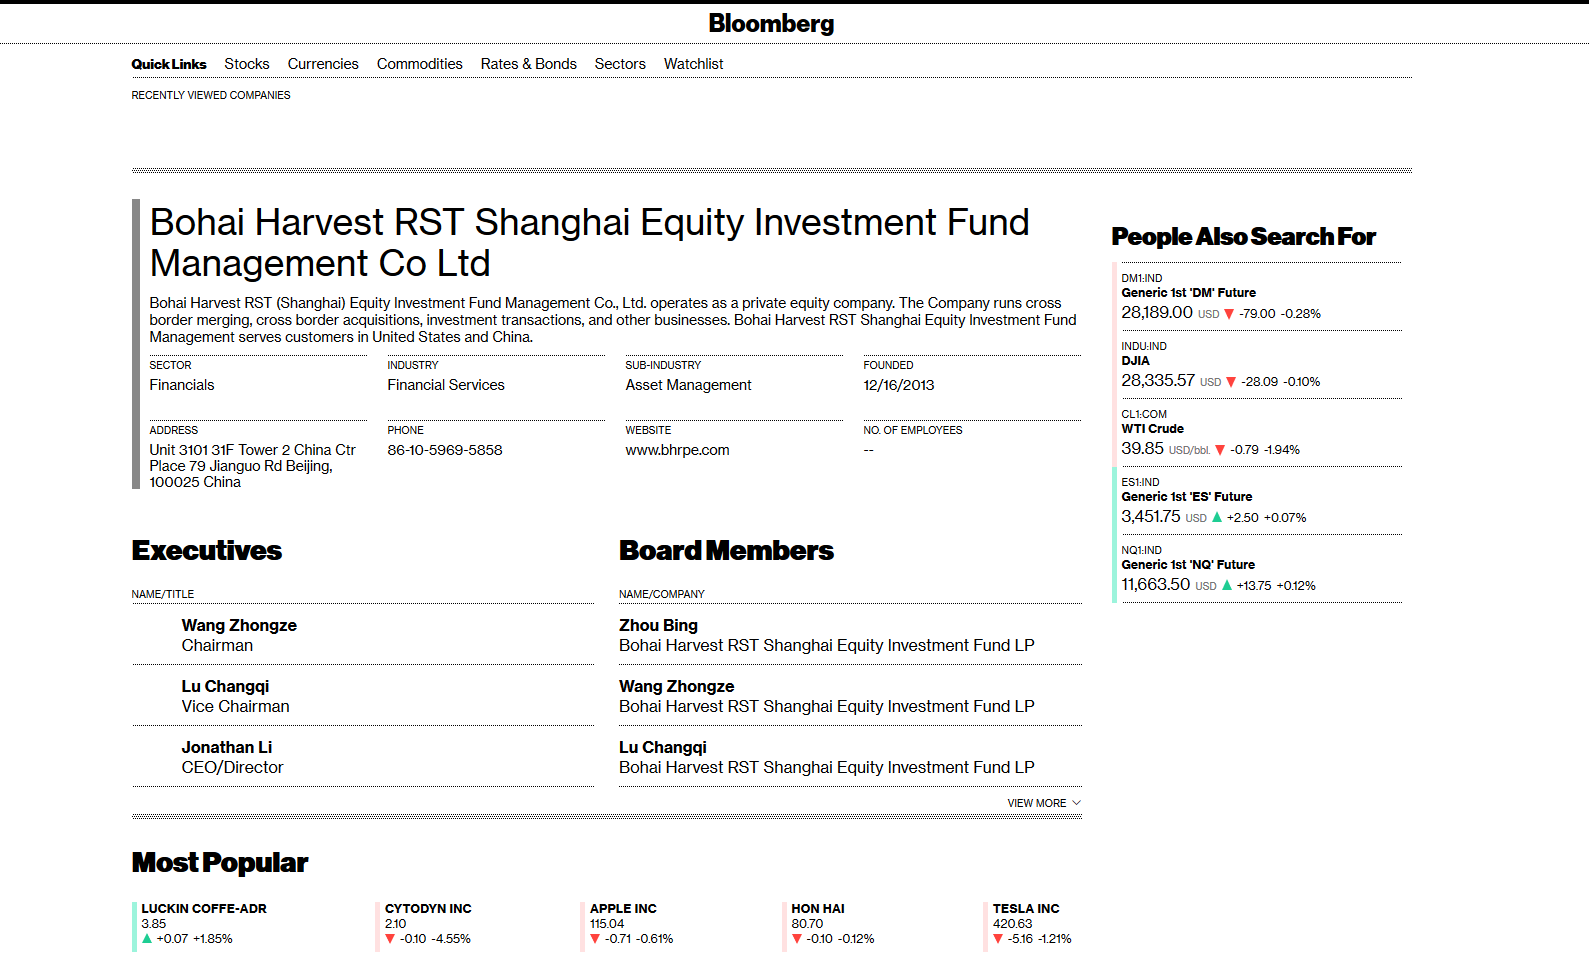The width and height of the screenshot is (1589, 958).
Task: Open the WTI Crude quote
Action: [x=1153, y=429]
